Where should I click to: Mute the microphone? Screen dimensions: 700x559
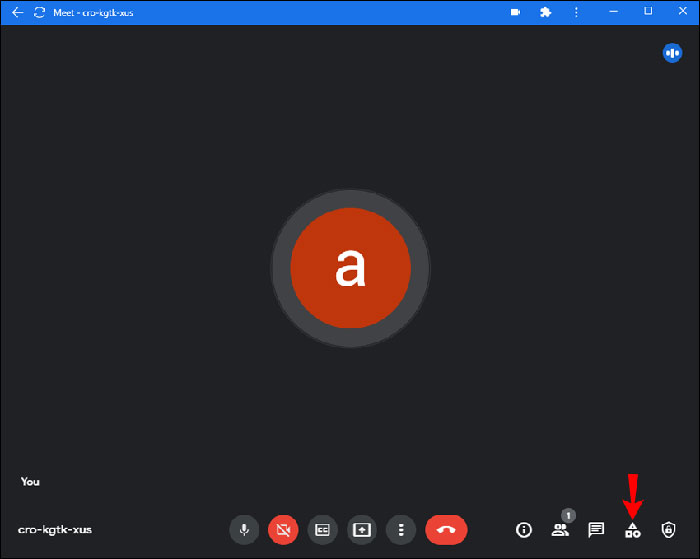[x=243, y=529]
